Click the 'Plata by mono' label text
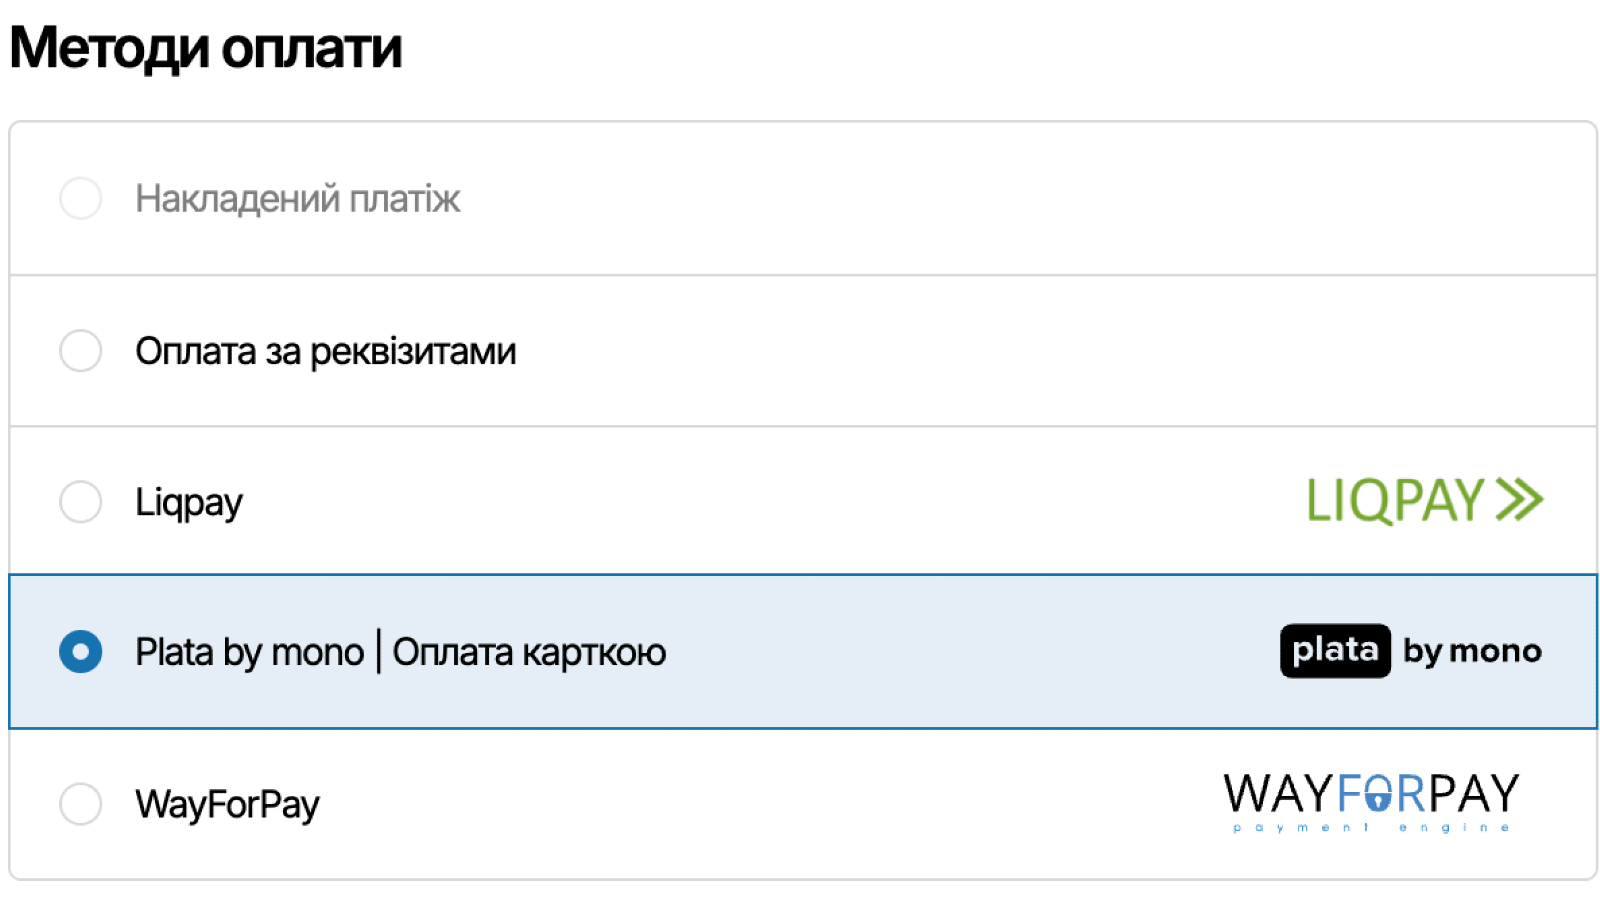 point(249,653)
